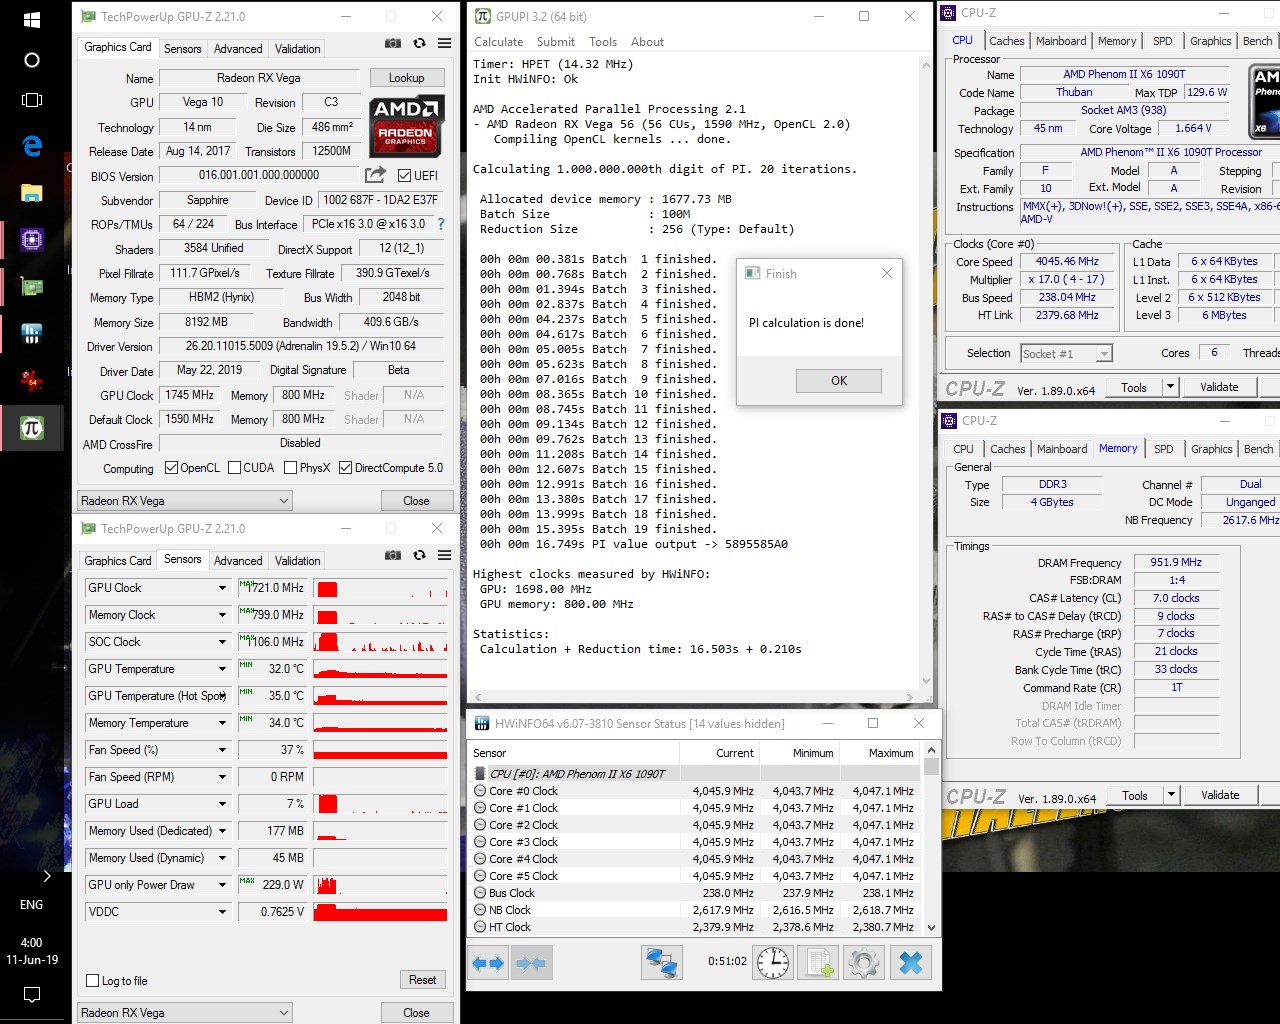Open the notification center in taskbar
The height and width of the screenshot is (1024, 1280).
[32, 995]
